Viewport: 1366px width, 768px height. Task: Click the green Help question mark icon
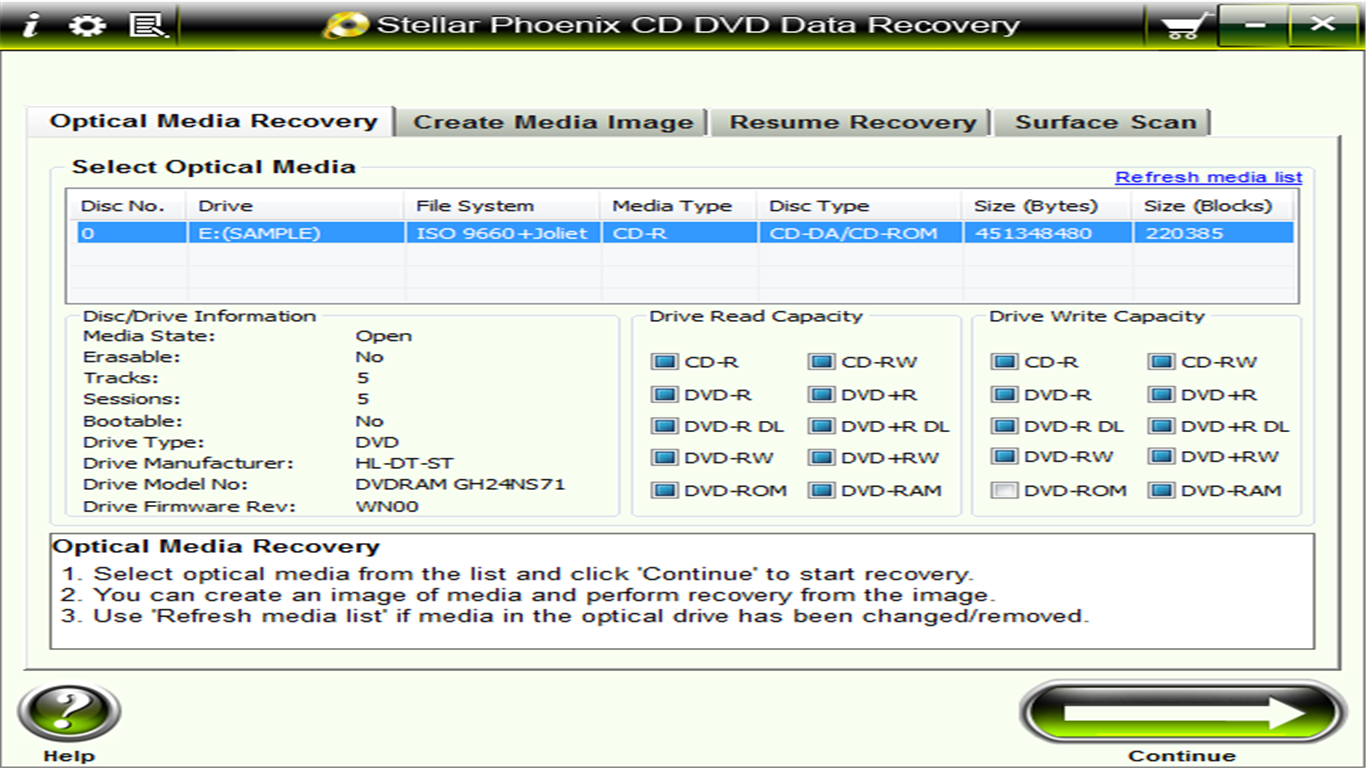(69, 713)
